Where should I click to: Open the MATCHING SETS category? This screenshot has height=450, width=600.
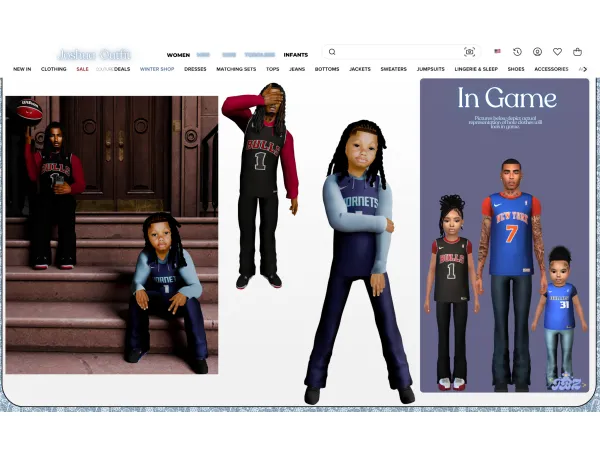pos(236,69)
